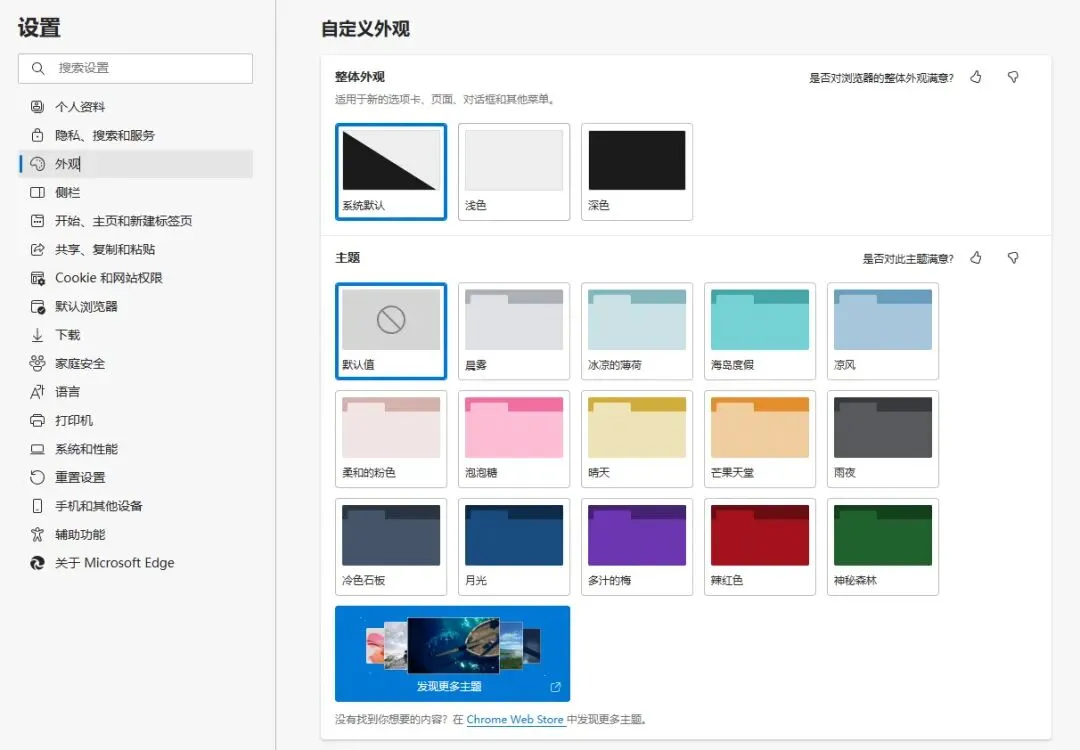This screenshot has width=1080, height=750.
Task: Click the printer icon beside 打印机
Action: tap(37, 421)
